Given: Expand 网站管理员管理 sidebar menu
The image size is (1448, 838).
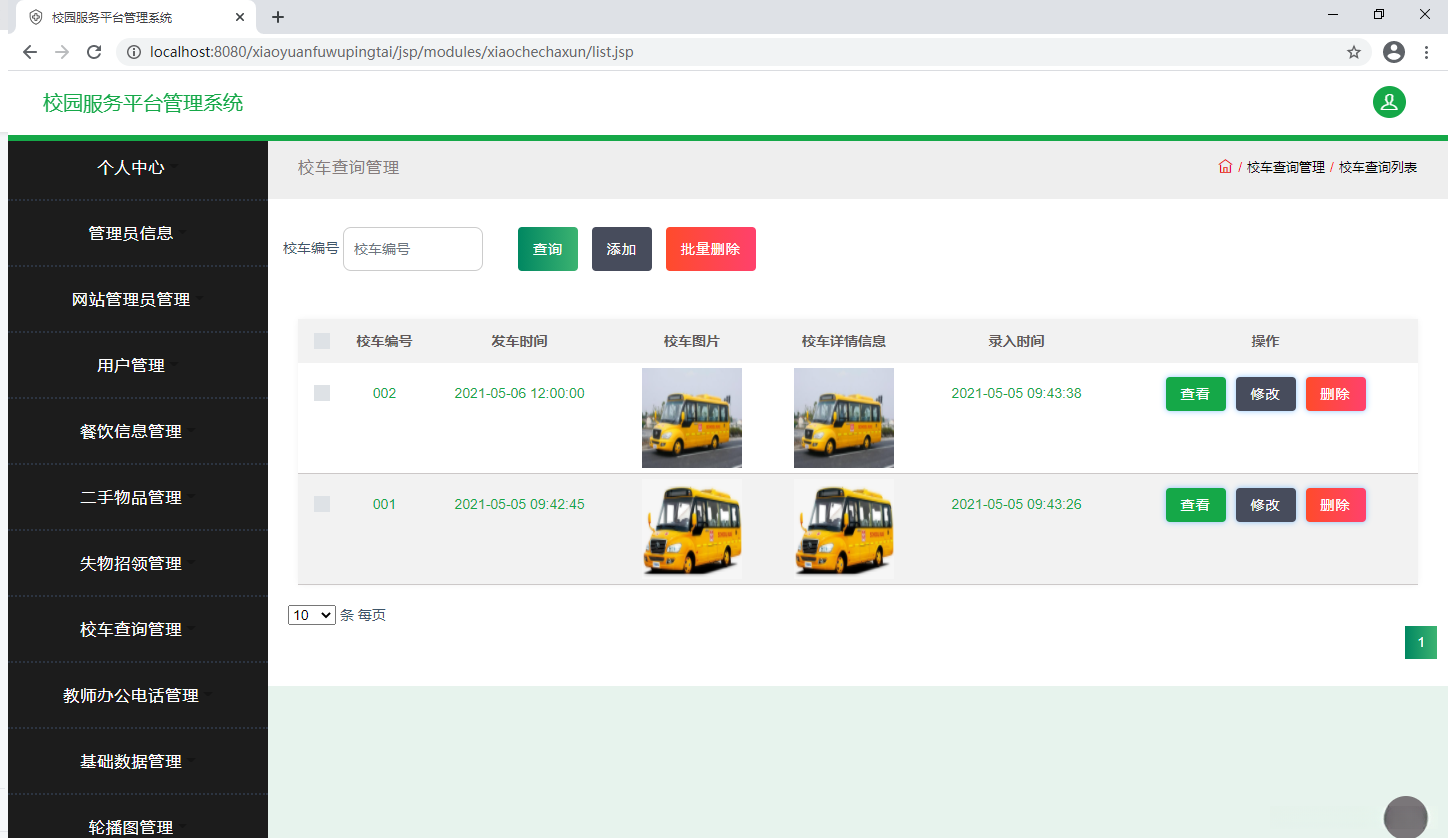Looking at the screenshot, I should tap(137, 299).
